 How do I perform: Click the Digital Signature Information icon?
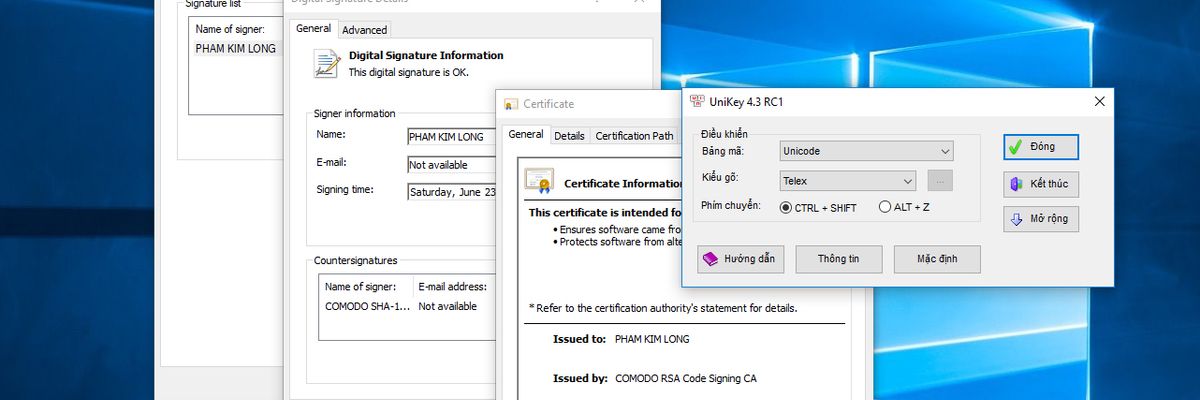(326, 63)
